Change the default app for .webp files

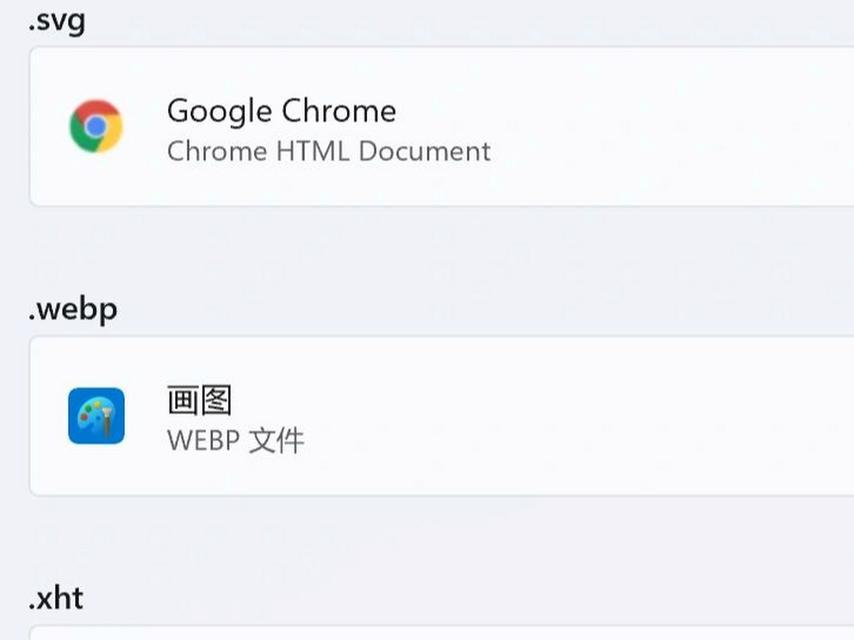pyautogui.click(x=442, y=416)
